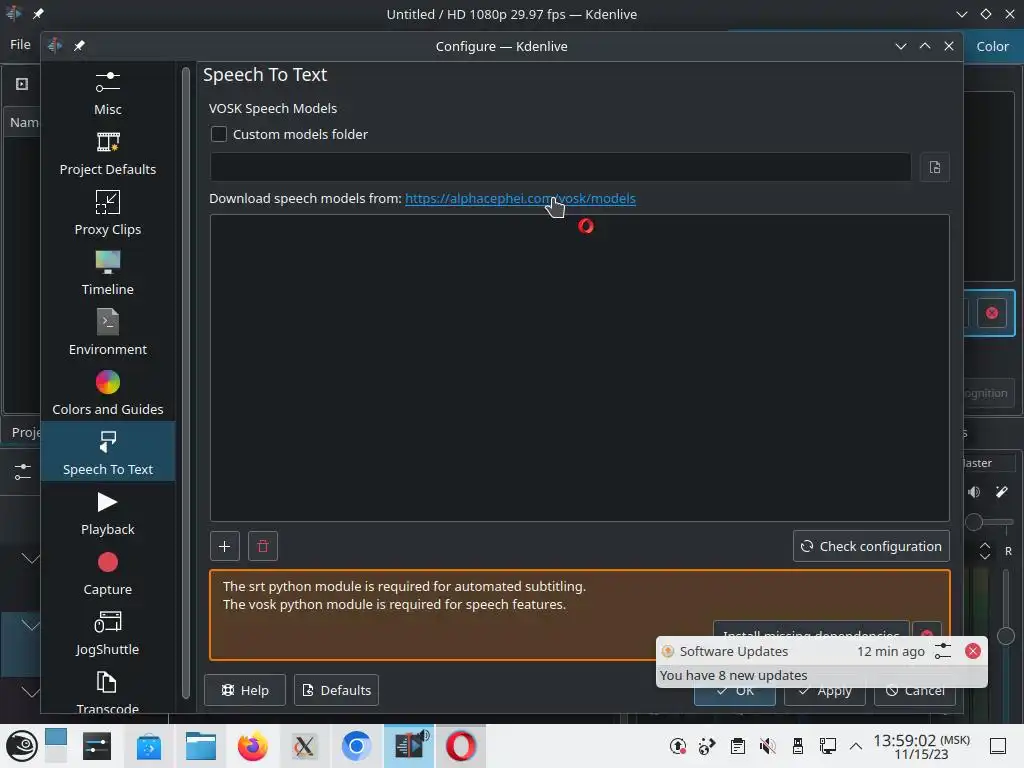Switch to the Color layout tab
Screen dimensions: 1024x768
tap(992, 46)
